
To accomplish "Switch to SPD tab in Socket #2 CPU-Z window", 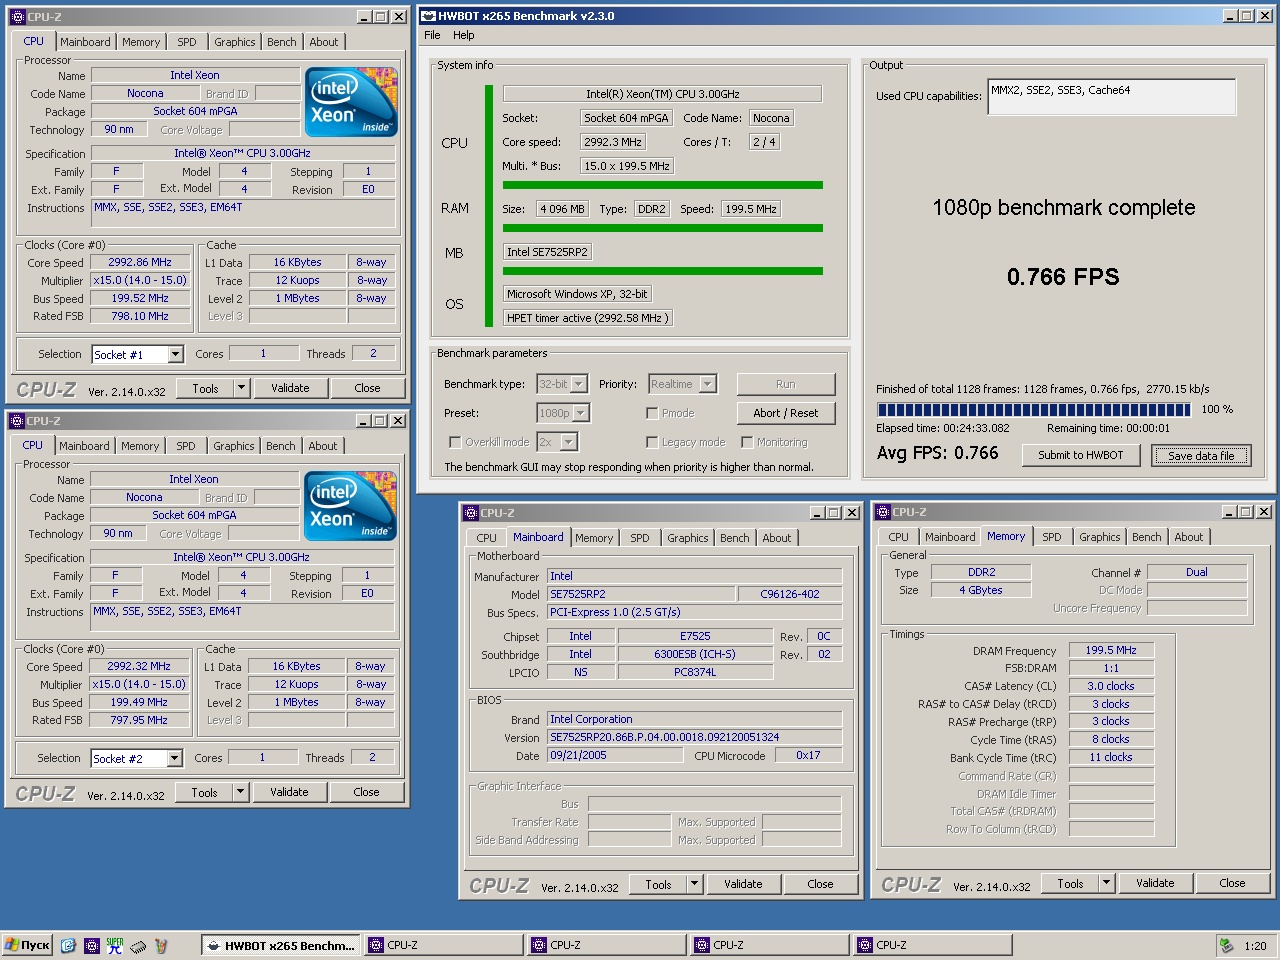I will [x=186, y=446].
